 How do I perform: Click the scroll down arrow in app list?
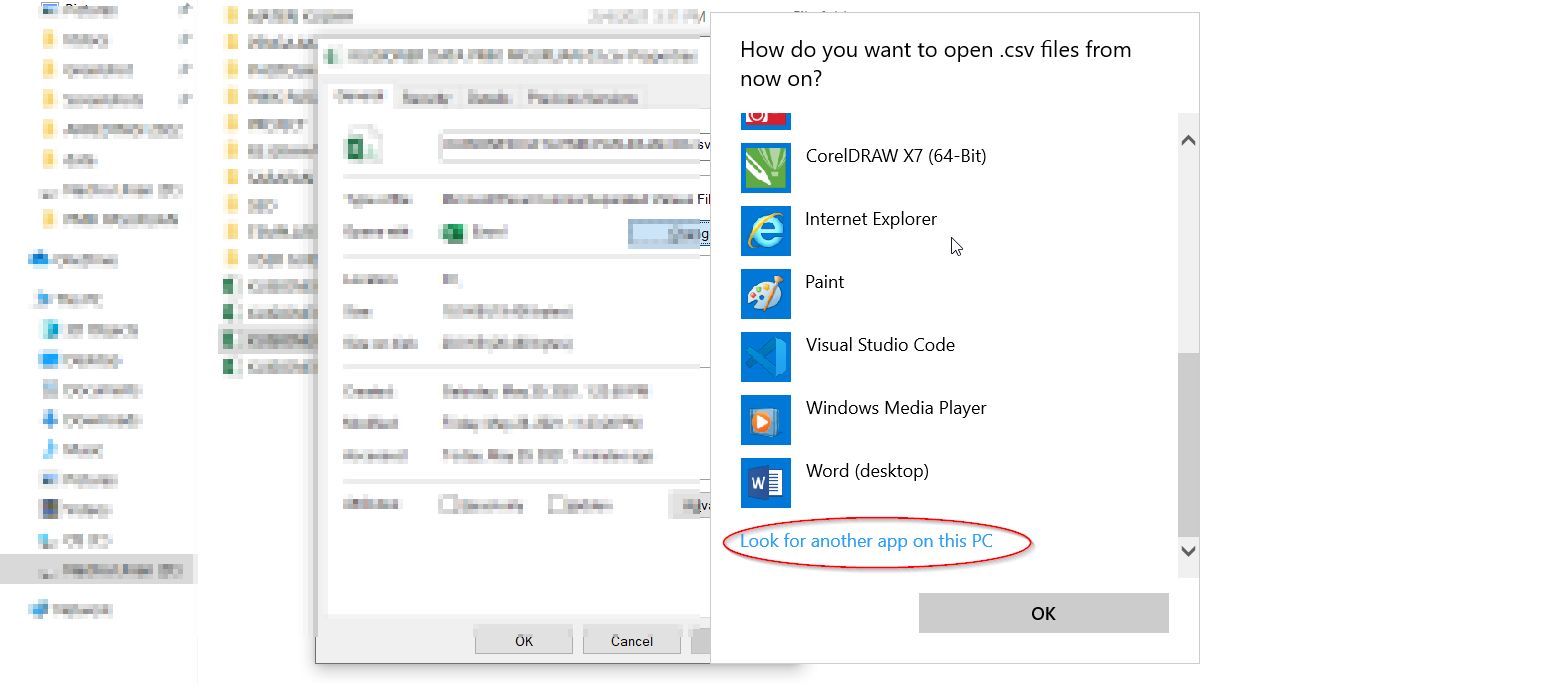tap(1188, 550)
